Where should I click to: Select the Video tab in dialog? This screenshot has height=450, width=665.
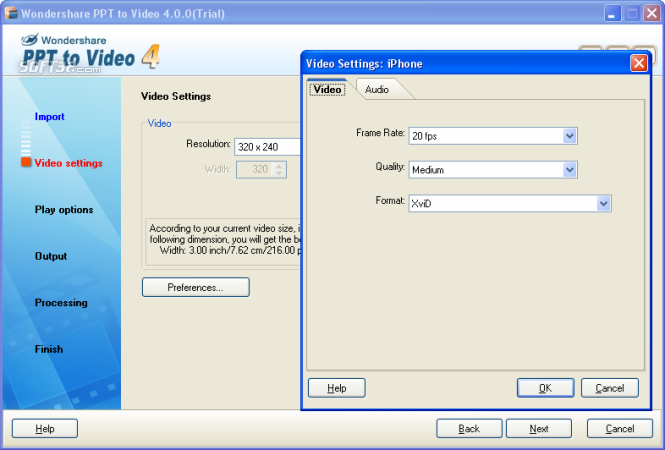click(x=327, y=89)
